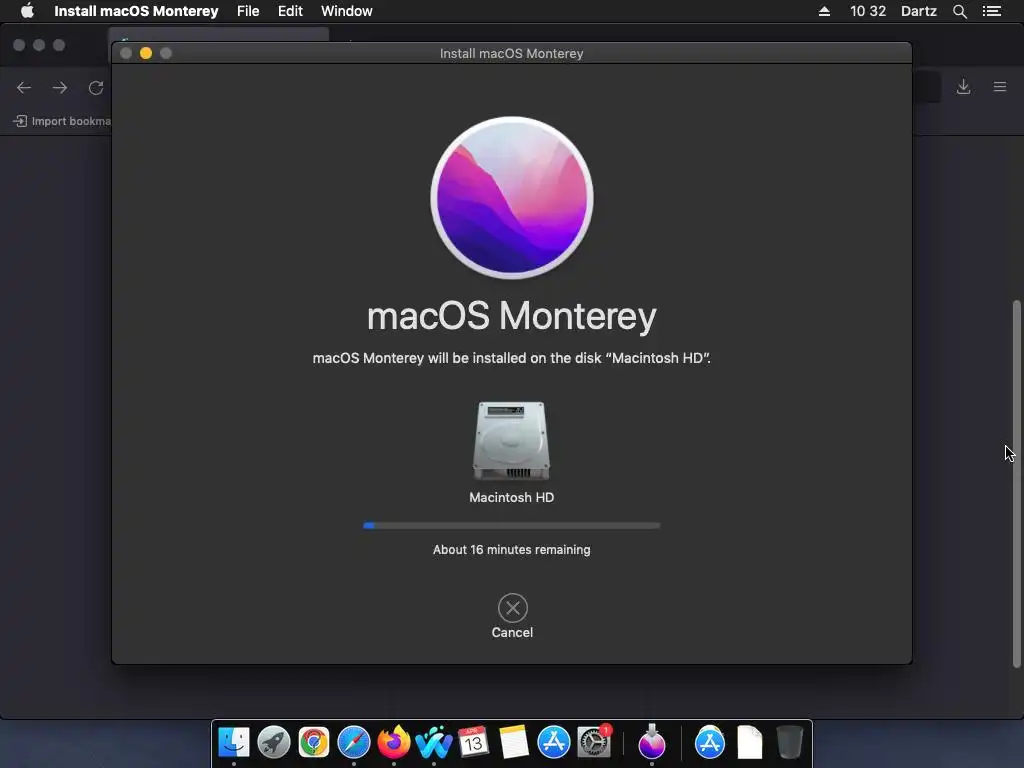Viewport: 1024px width, 768px height.
Task: Launch Google Chrome from the Dock
Action: 313,743
